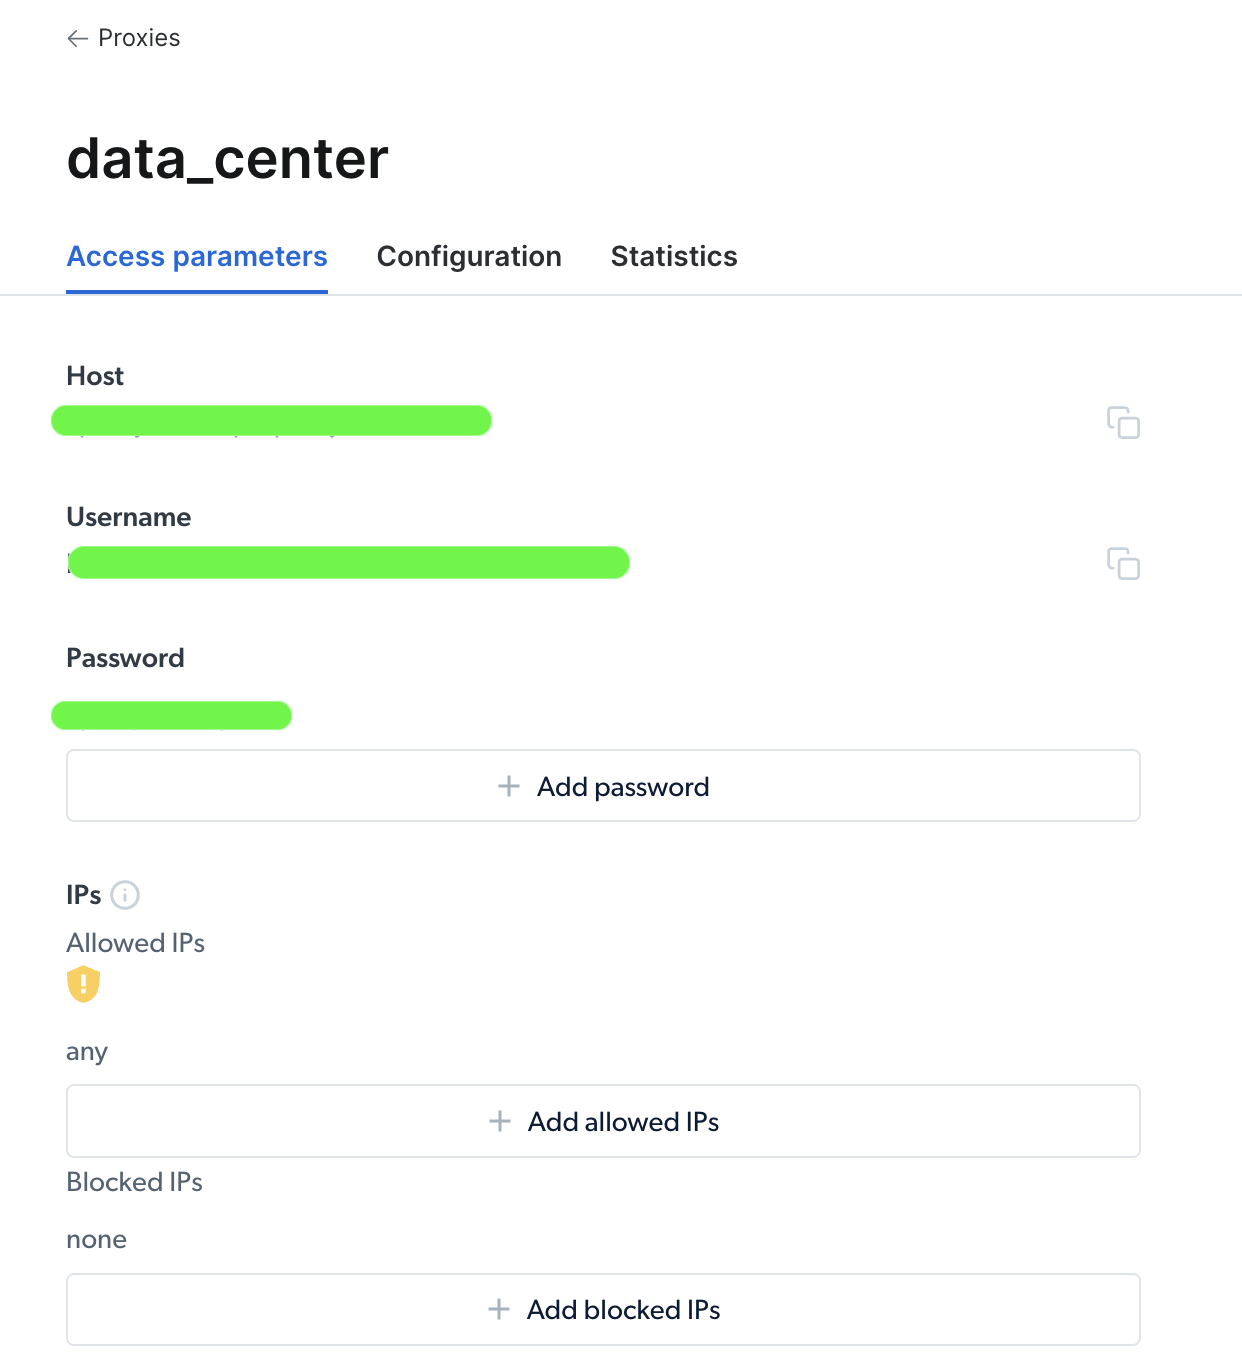Copy the Username using its copy icon

[x=1124, y=564]
